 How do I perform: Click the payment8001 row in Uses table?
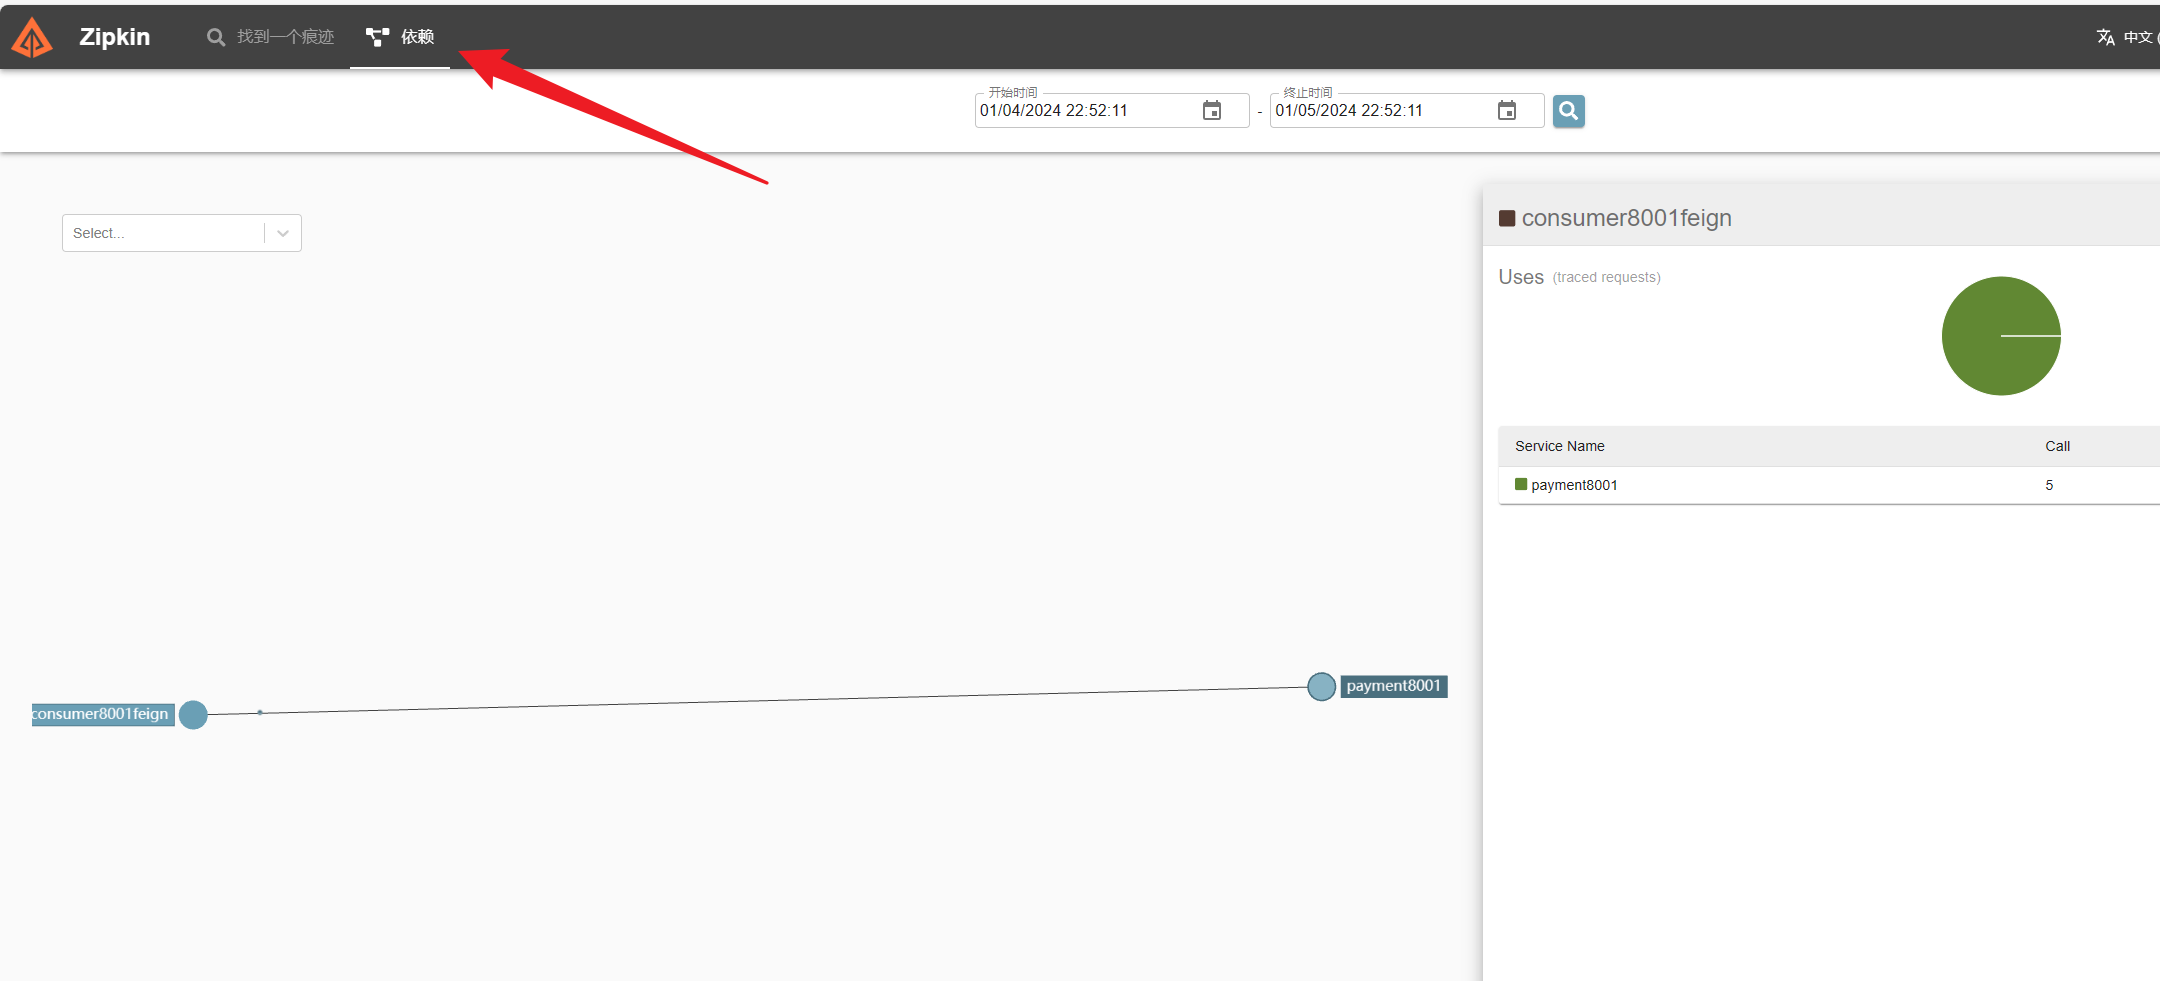coord(1574,485)
